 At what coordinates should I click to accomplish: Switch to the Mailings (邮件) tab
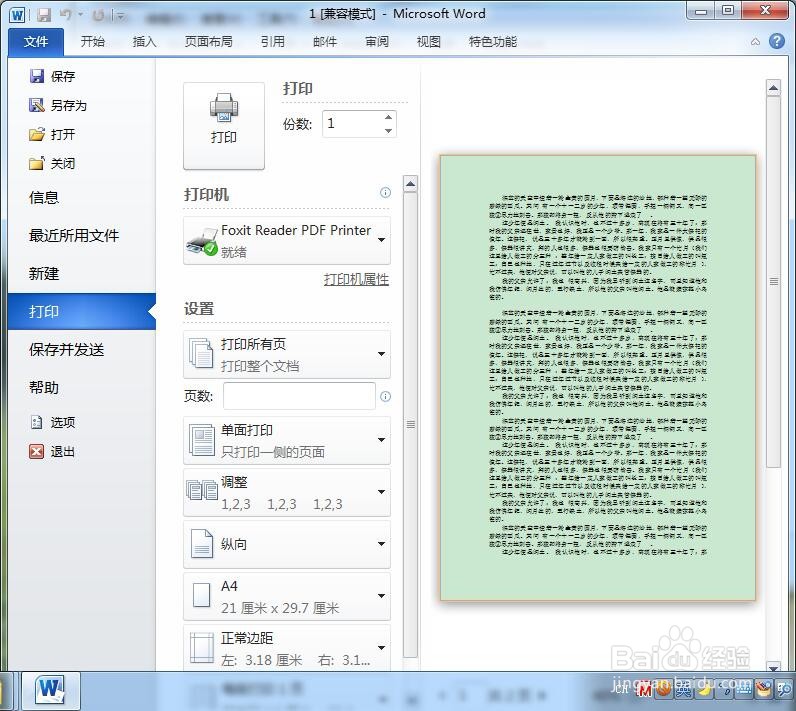325,42
